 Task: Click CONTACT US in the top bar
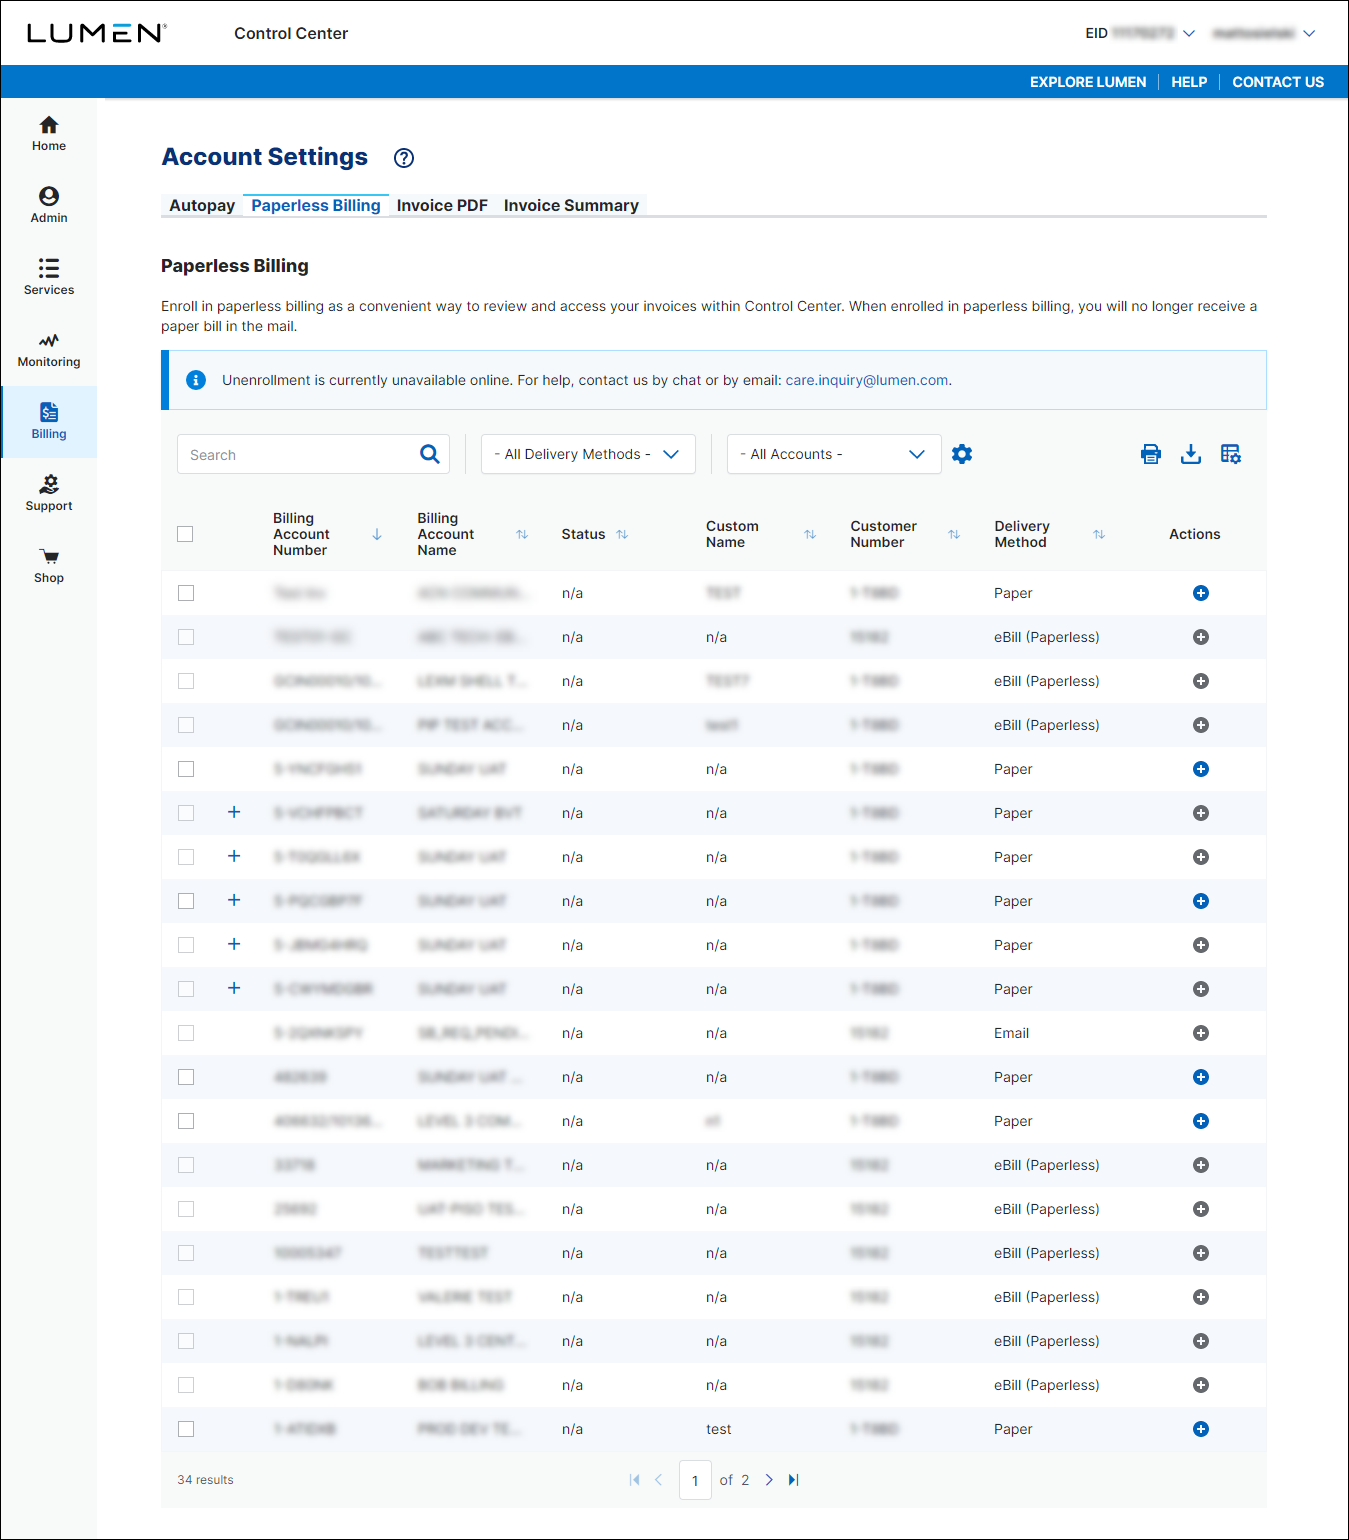point(1278,82)
